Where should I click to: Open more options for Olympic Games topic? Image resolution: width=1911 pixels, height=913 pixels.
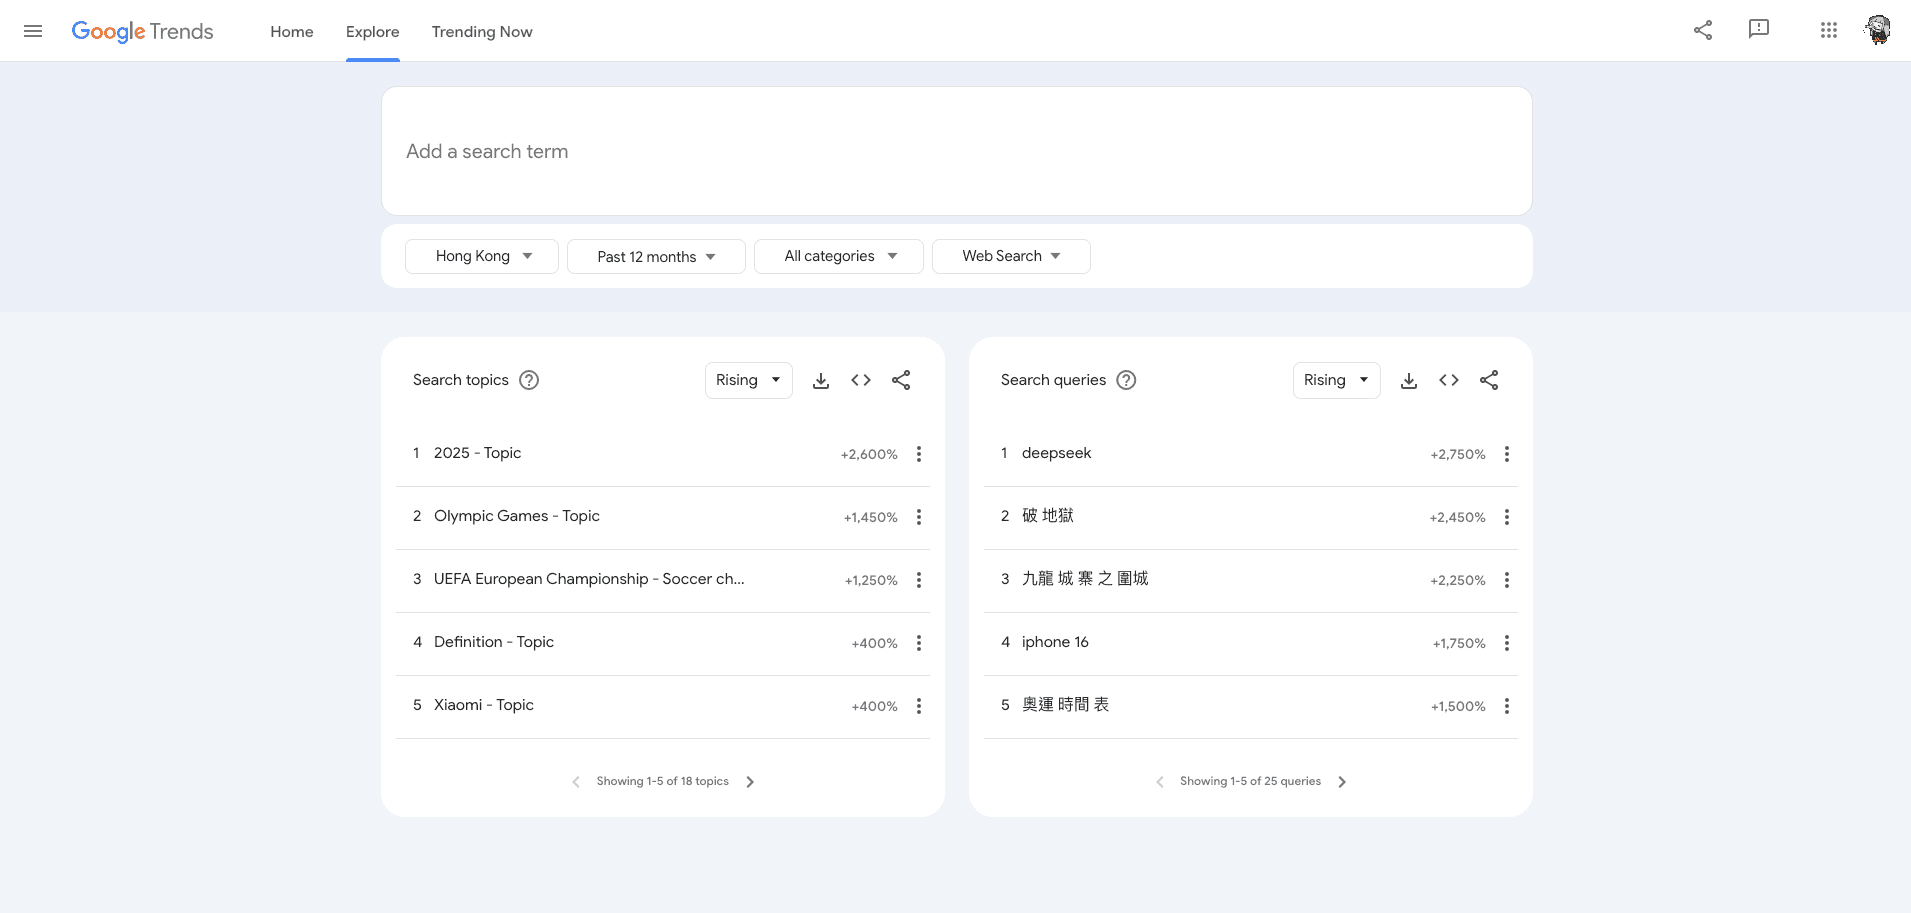click(x=919, y=517)
